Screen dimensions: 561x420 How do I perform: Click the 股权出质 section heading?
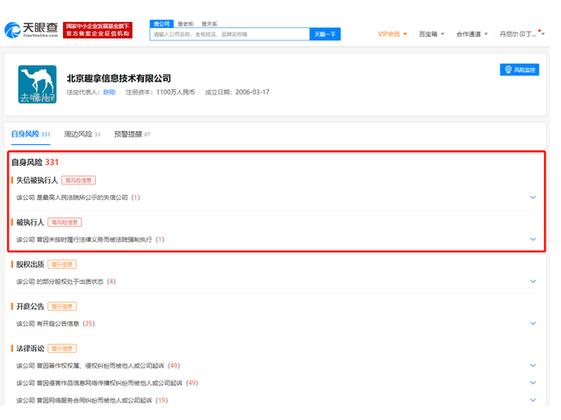pyautogui.click(x=30, y=264)
